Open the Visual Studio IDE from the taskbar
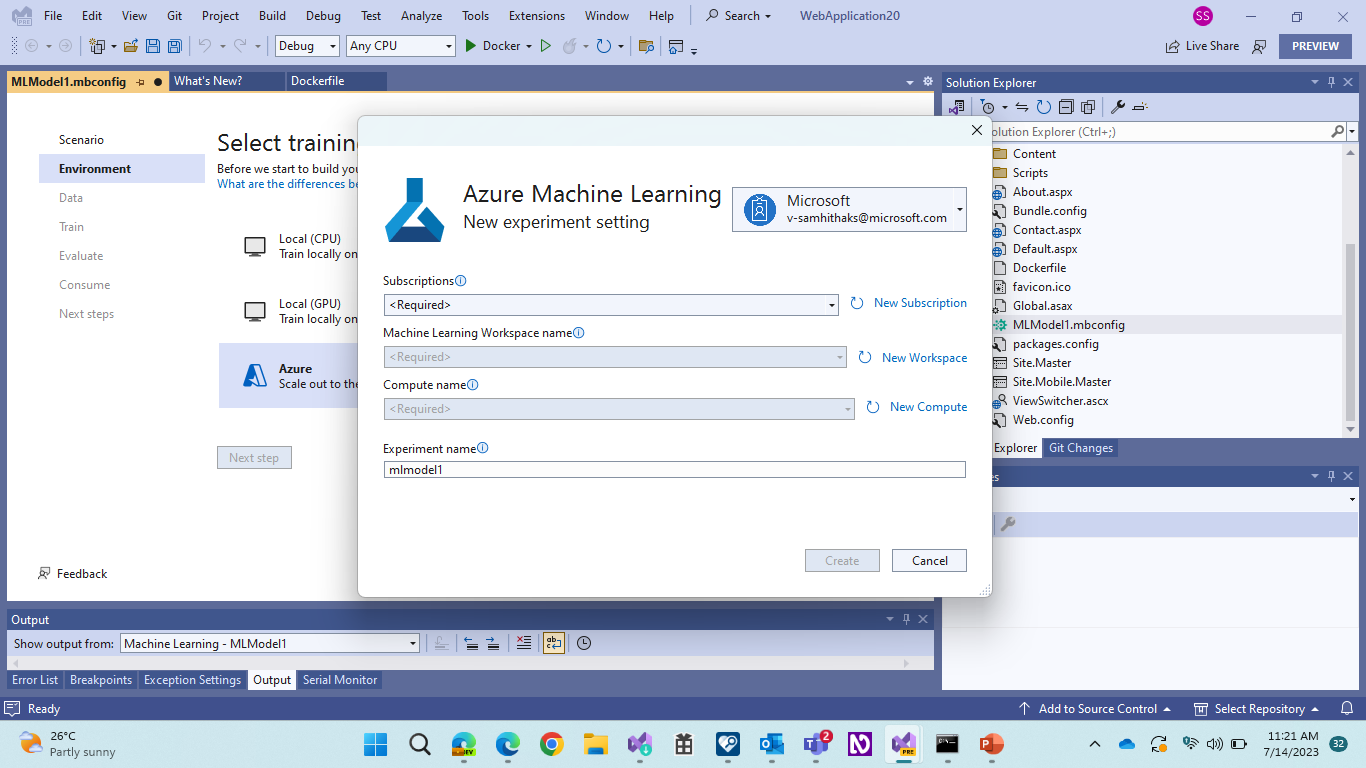1366x768 pixels. [x=903, y=744]
